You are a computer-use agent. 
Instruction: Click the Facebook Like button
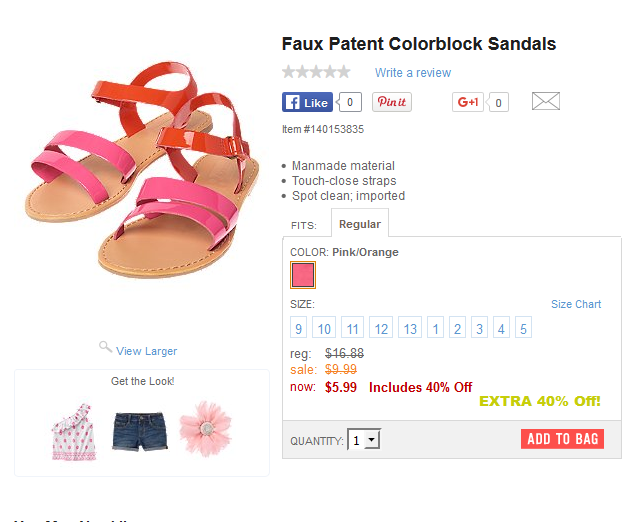point(307,102)
